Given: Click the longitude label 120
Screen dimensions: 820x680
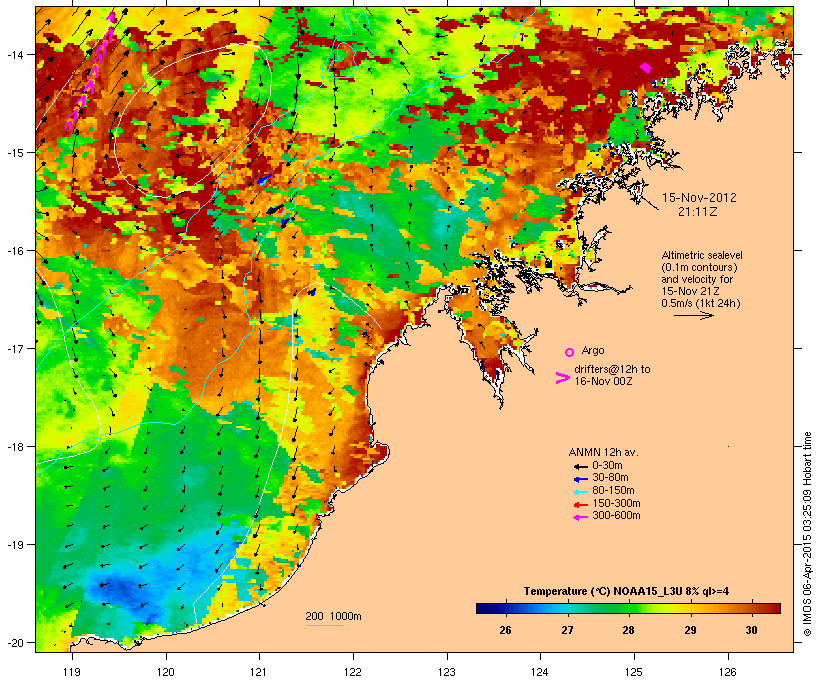Looking at the screenshot, I should [166, 672].
